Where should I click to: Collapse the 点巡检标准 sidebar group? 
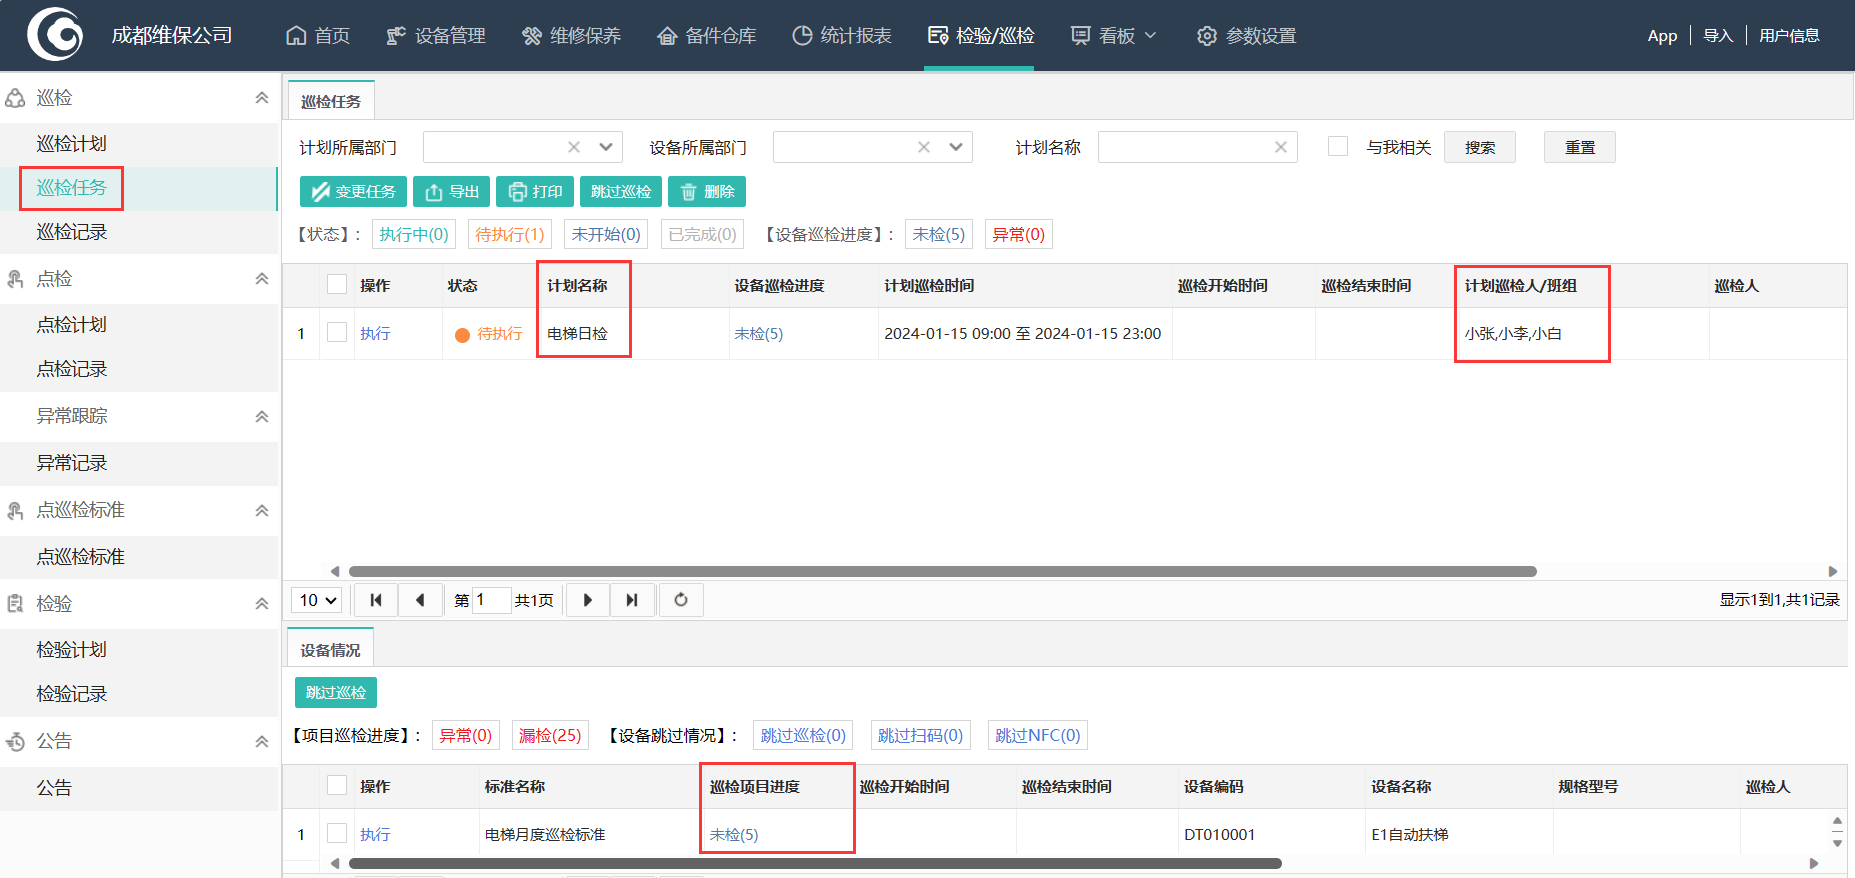point(261,511)
